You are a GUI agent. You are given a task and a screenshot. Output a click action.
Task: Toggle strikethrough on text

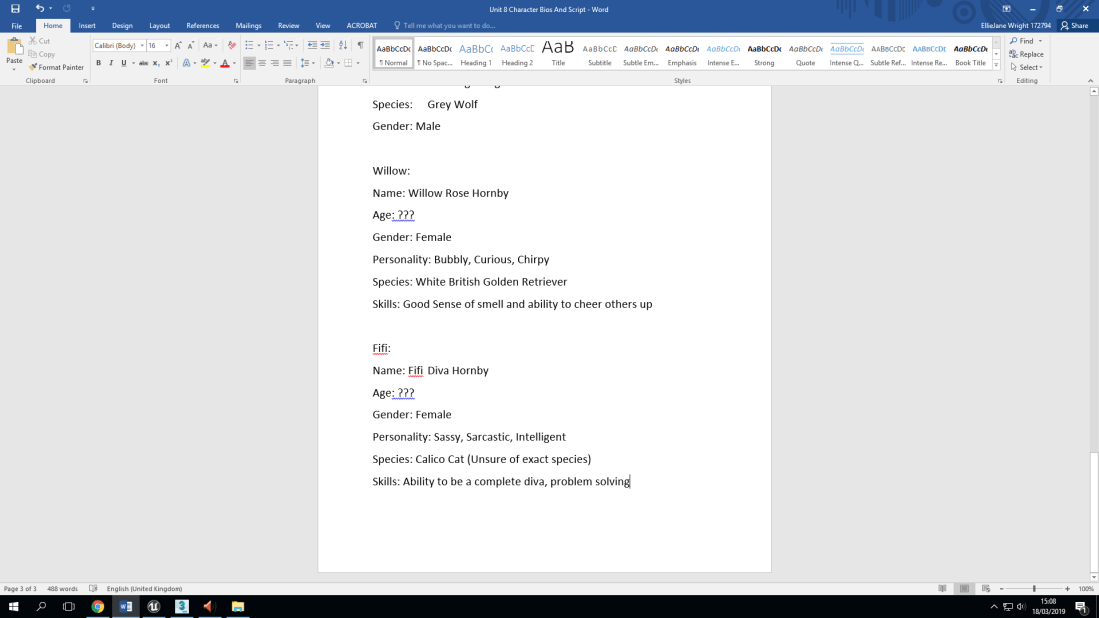(143, 63)
